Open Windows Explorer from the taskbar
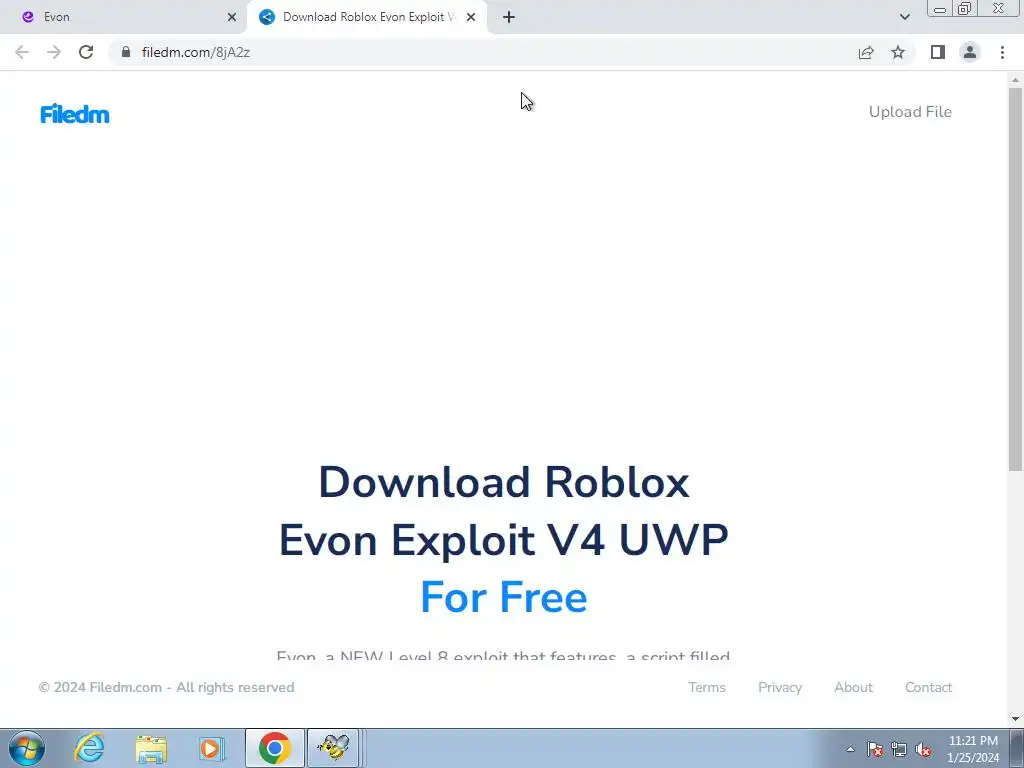 151,748
